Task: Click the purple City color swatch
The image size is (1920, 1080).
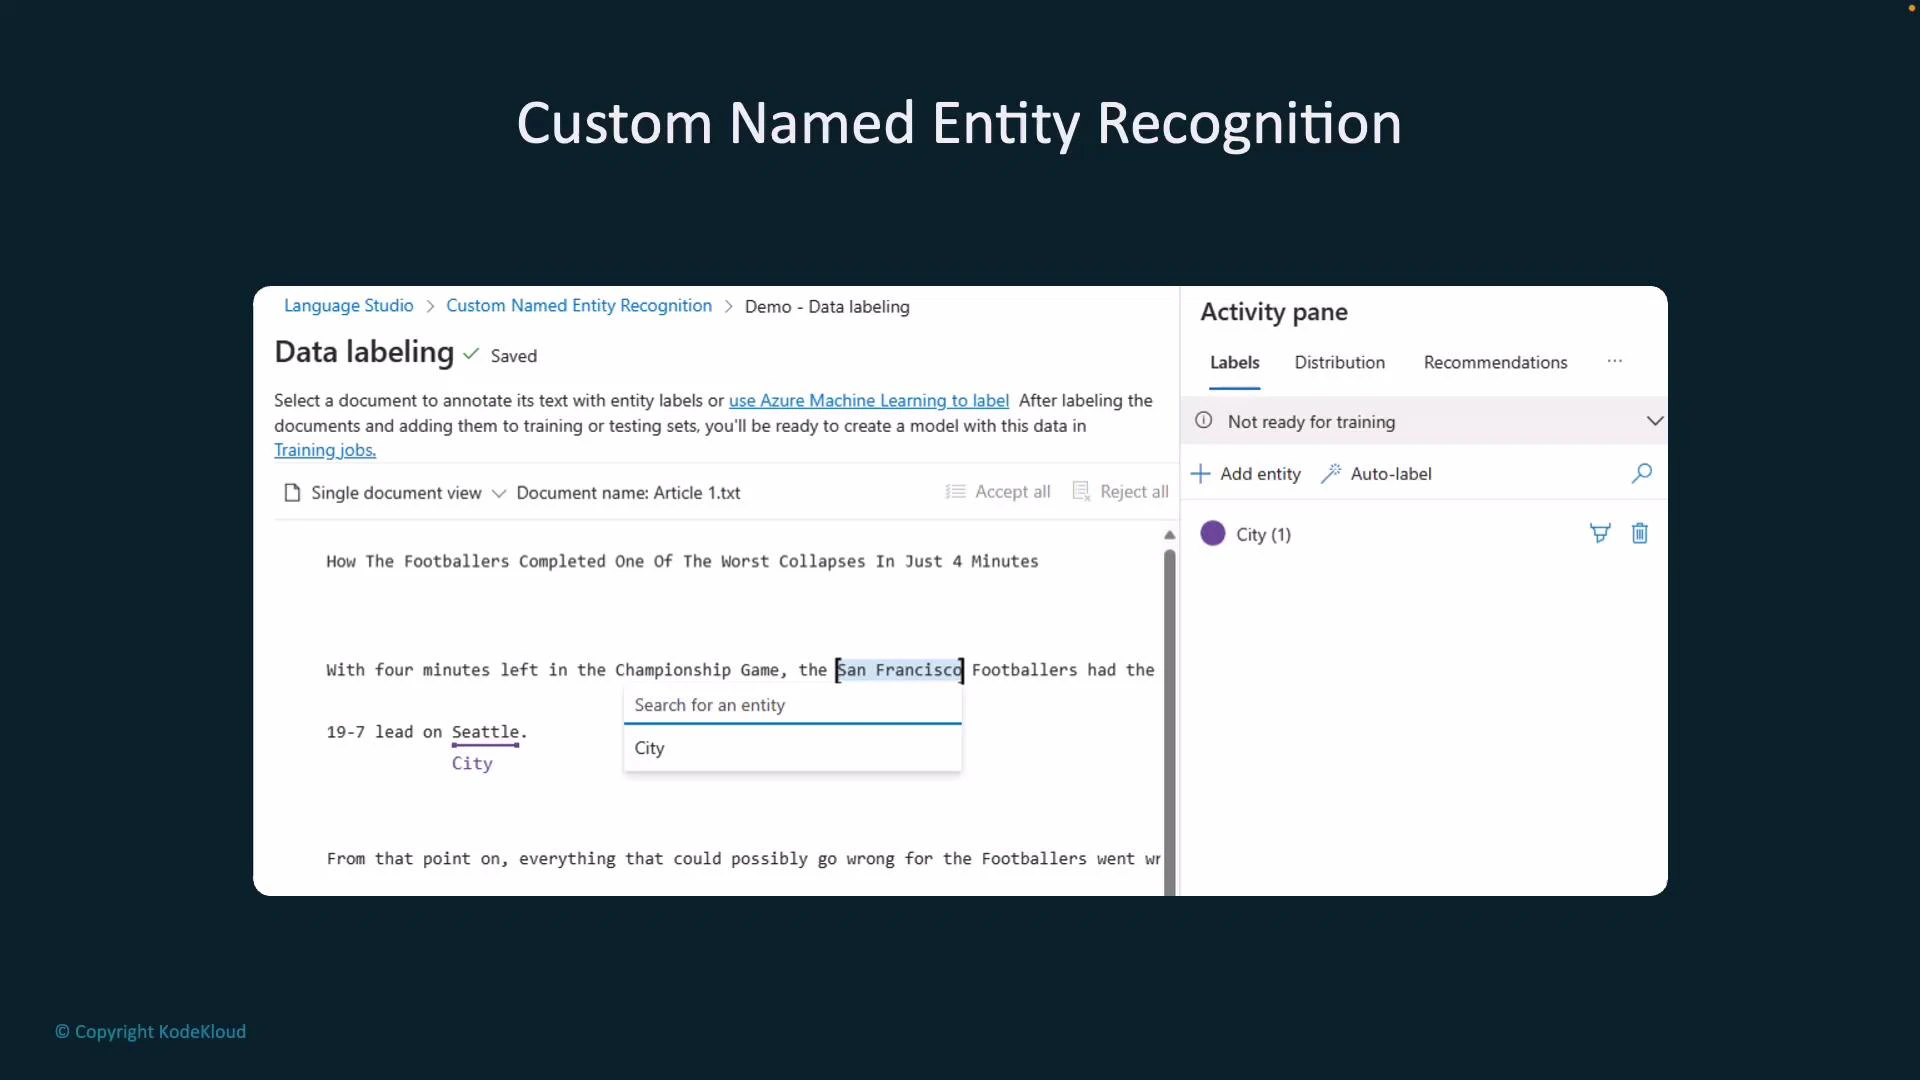Action: coord(1212,533)
